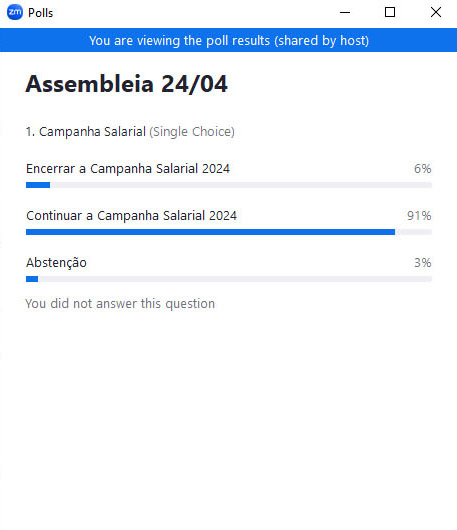
Task: Close the Polls window
Action: 436,13
